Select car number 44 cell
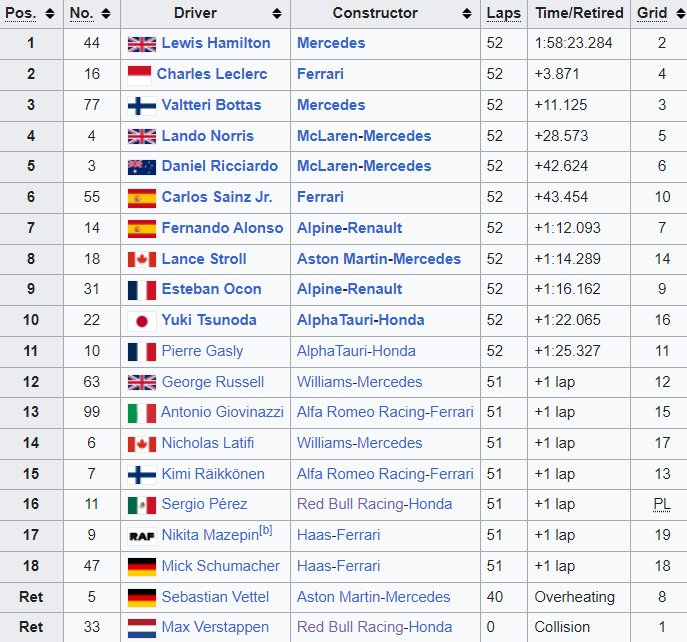Image resolution: width=687 pixels, height=642 pixels. 92,43
